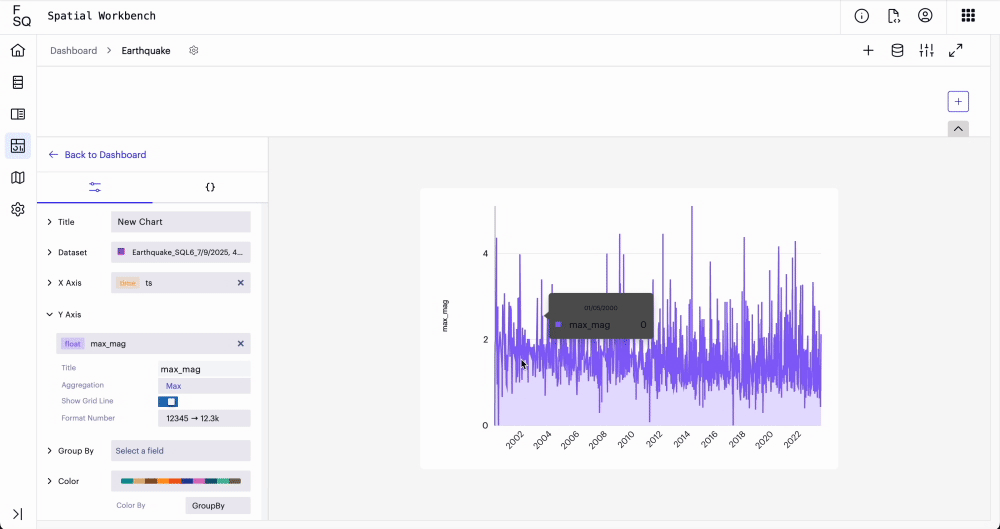
Task: Expand the X Axis section
Action: pos(50,283)
